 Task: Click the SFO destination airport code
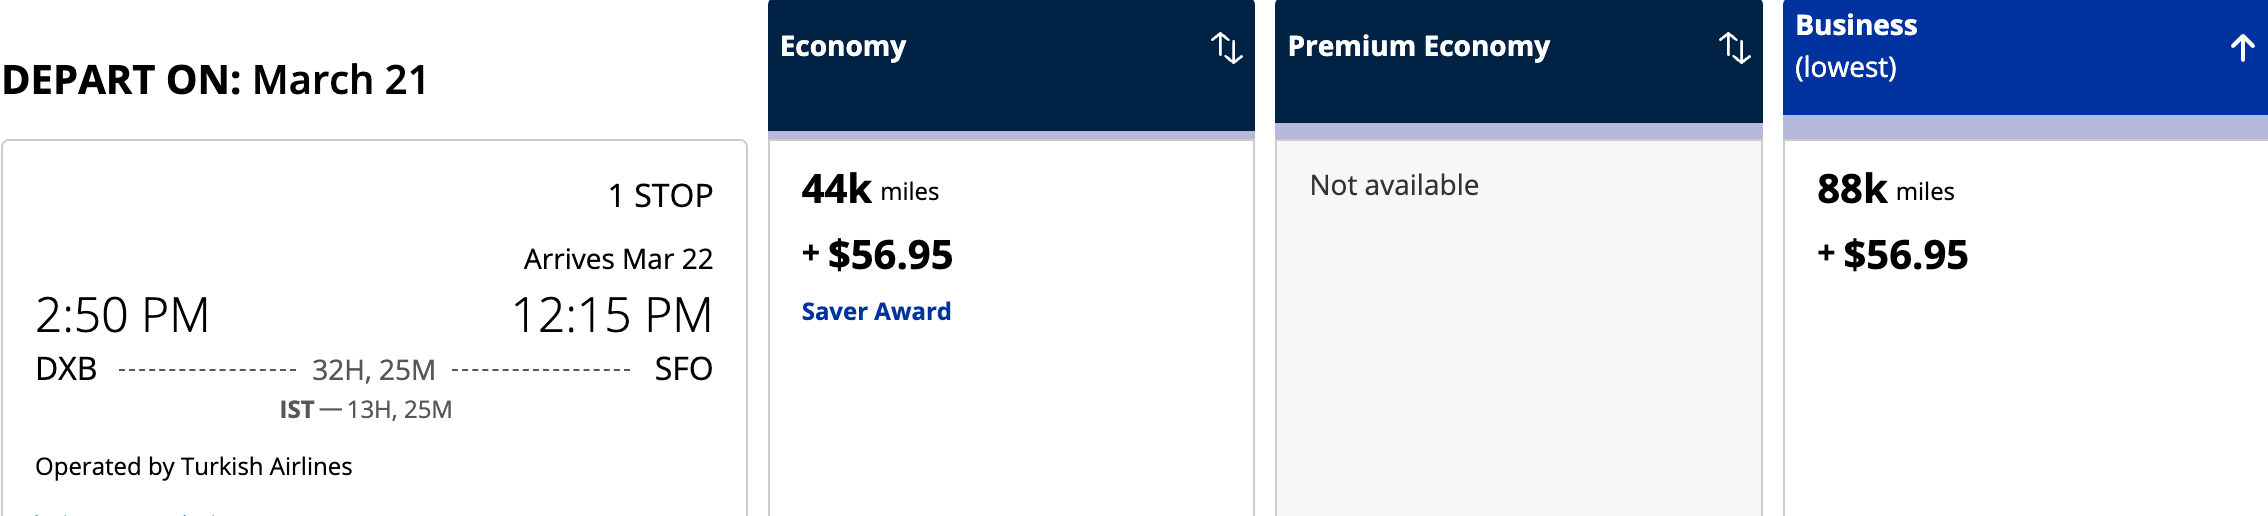pos(683,370)
